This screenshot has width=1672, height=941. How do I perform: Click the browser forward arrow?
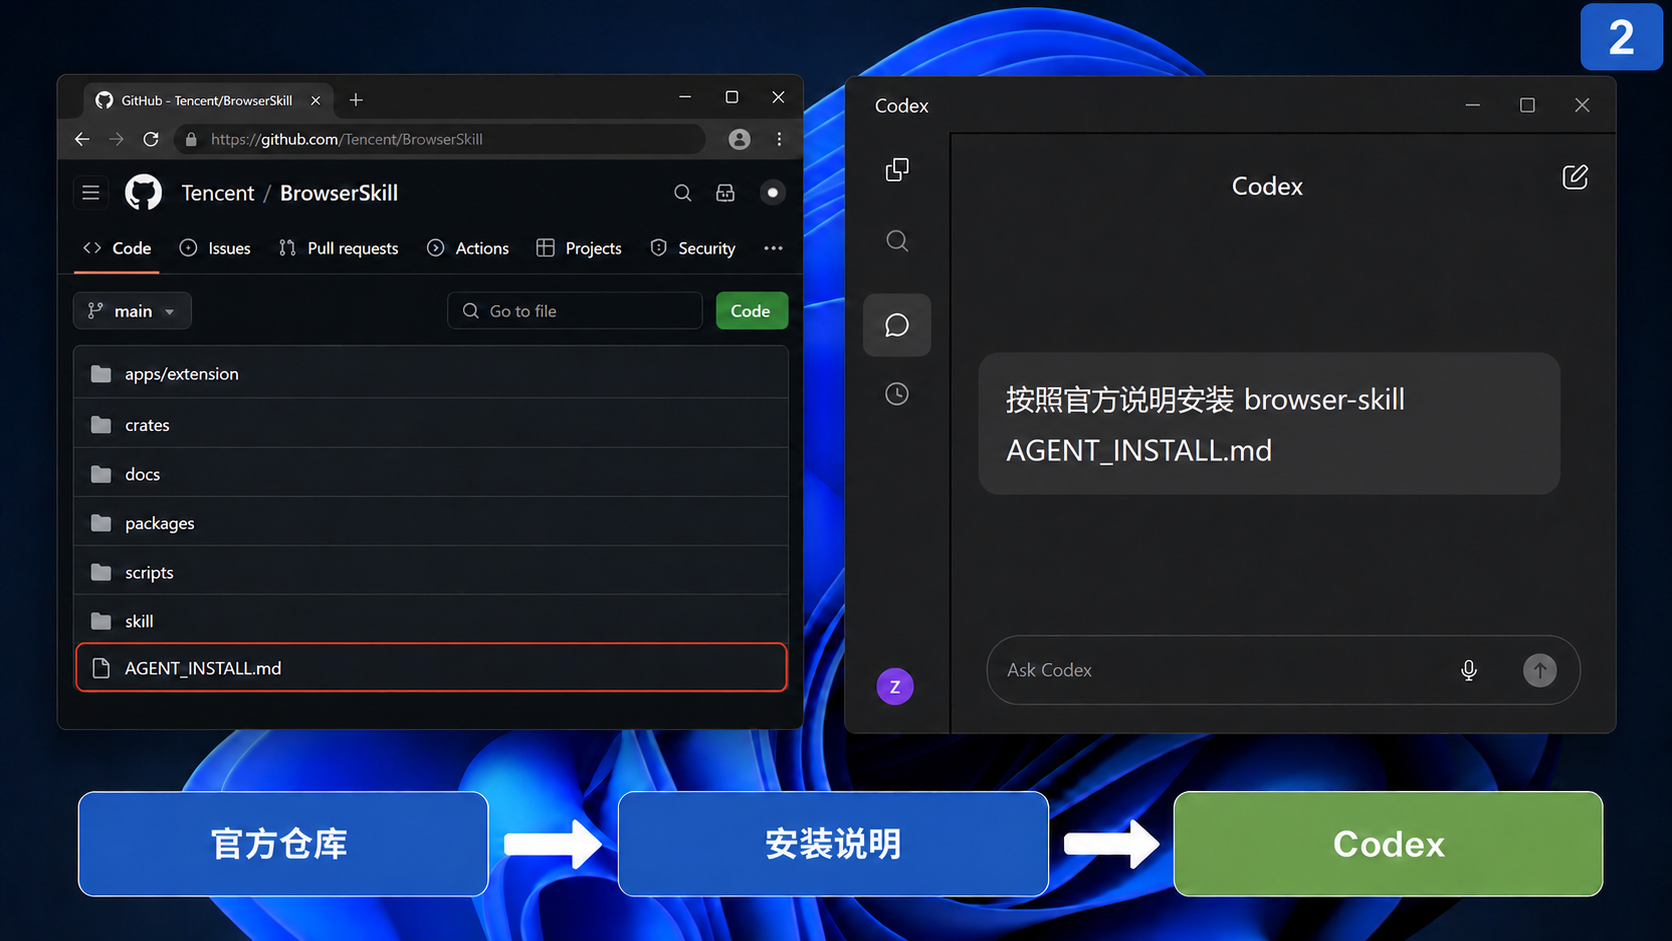click(x=116, y=139)
